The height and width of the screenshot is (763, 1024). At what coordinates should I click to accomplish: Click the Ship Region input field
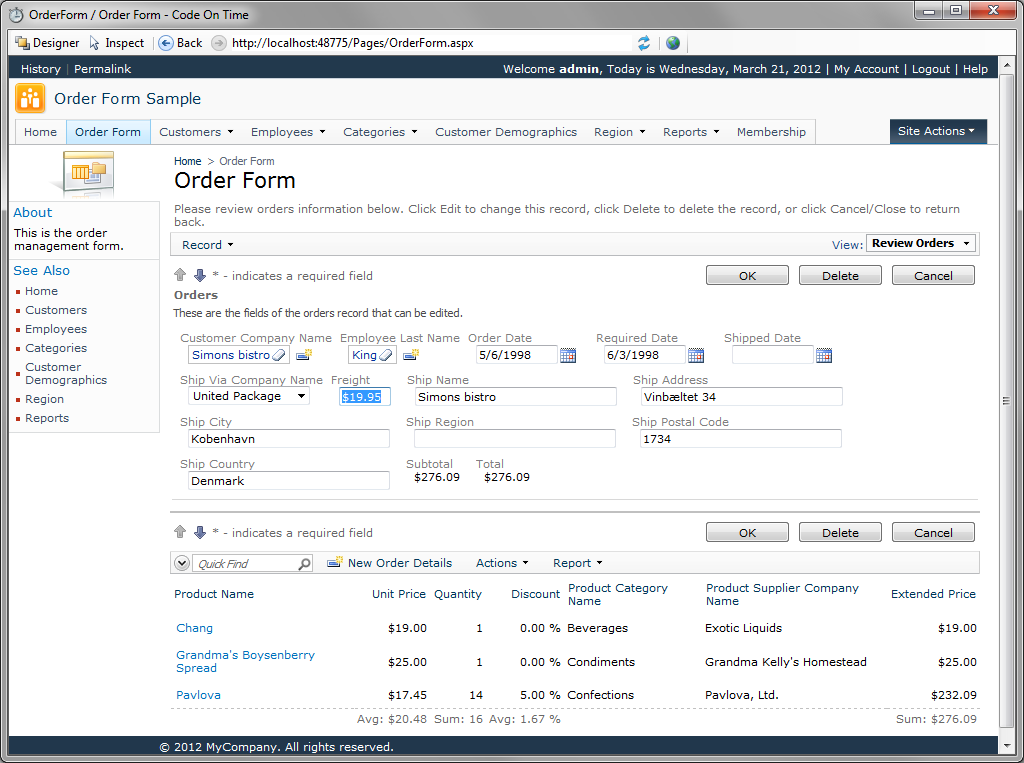pos(515,439)
